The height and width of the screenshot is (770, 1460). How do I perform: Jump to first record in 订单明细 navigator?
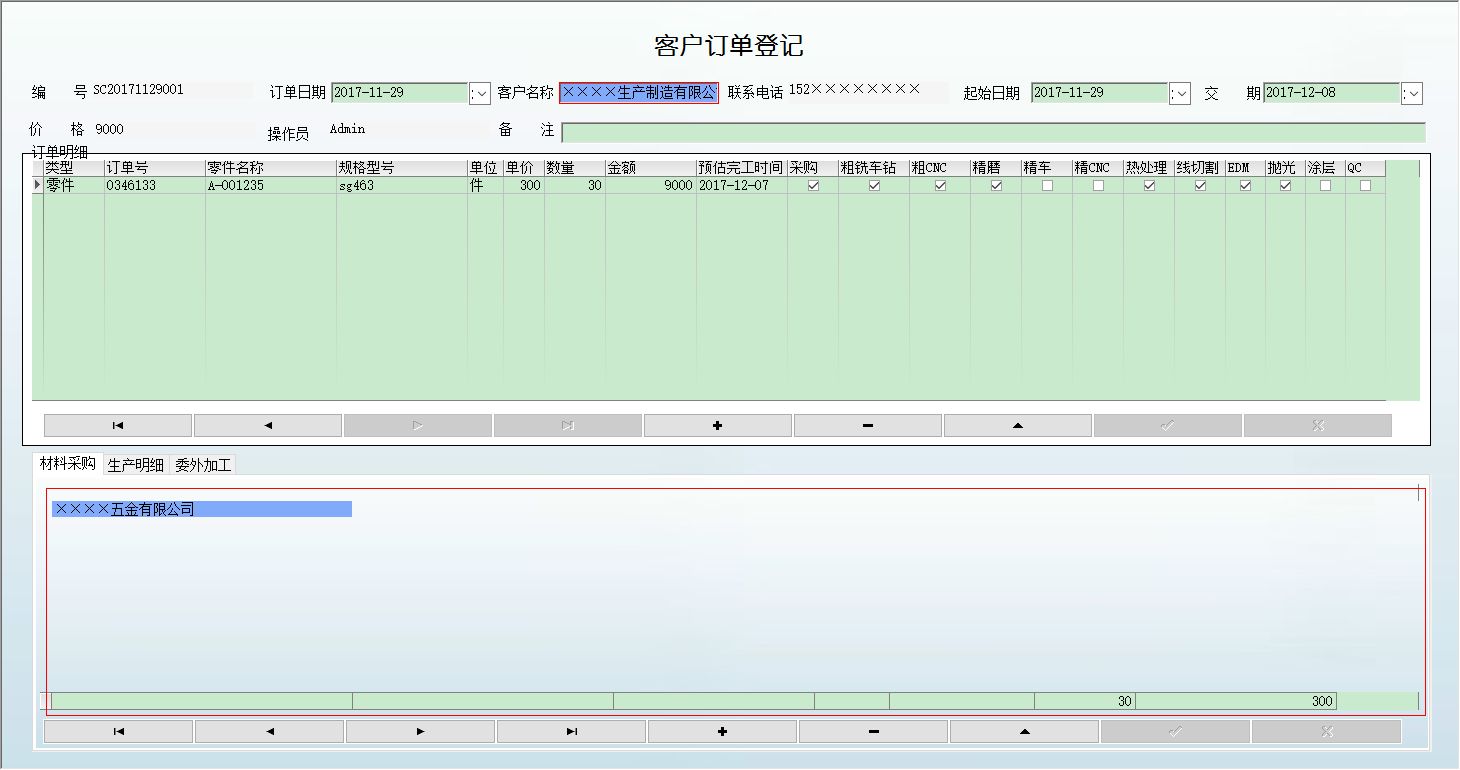(x=118, y=426)
